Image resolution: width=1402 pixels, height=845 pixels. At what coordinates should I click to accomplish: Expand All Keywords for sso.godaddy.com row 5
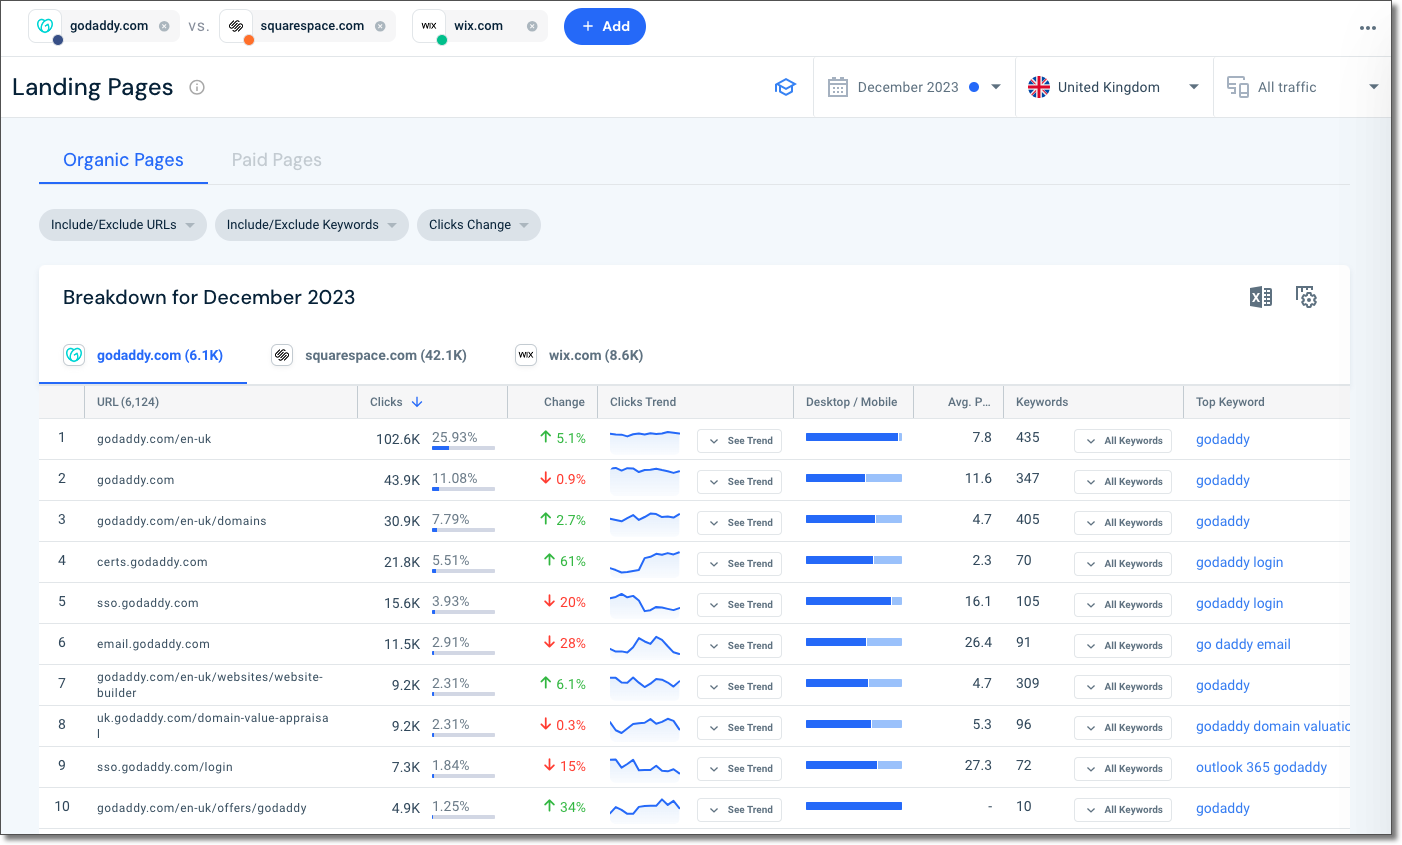click(x=1124, y=604)
